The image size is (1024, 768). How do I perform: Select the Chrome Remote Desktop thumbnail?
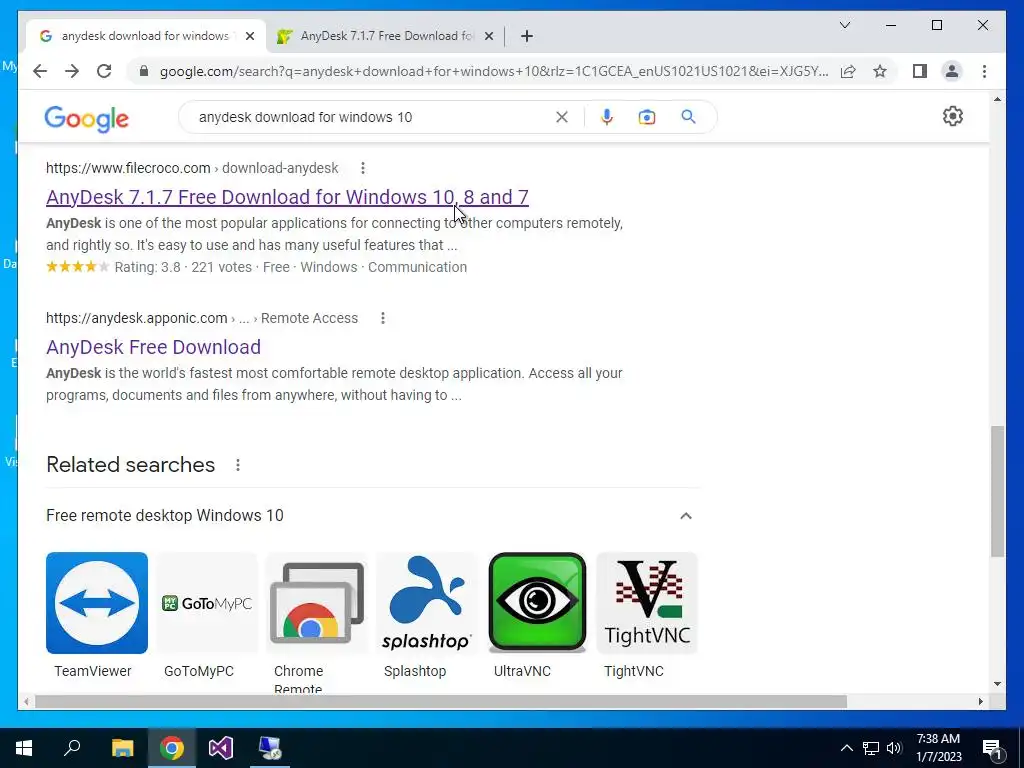[317, 603]
